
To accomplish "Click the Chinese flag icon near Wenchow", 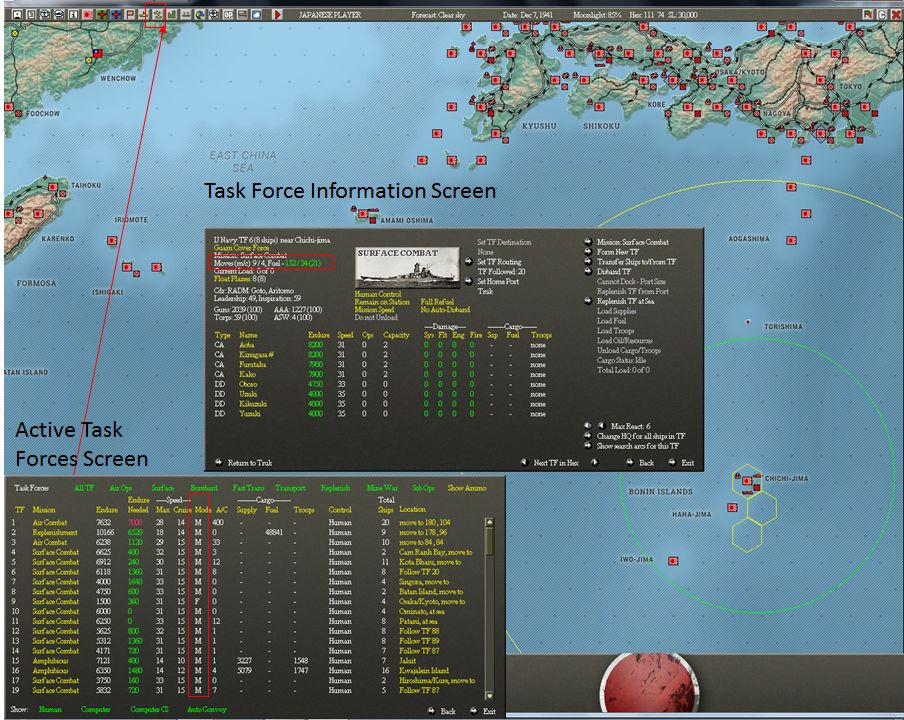I will coord(97,54).
